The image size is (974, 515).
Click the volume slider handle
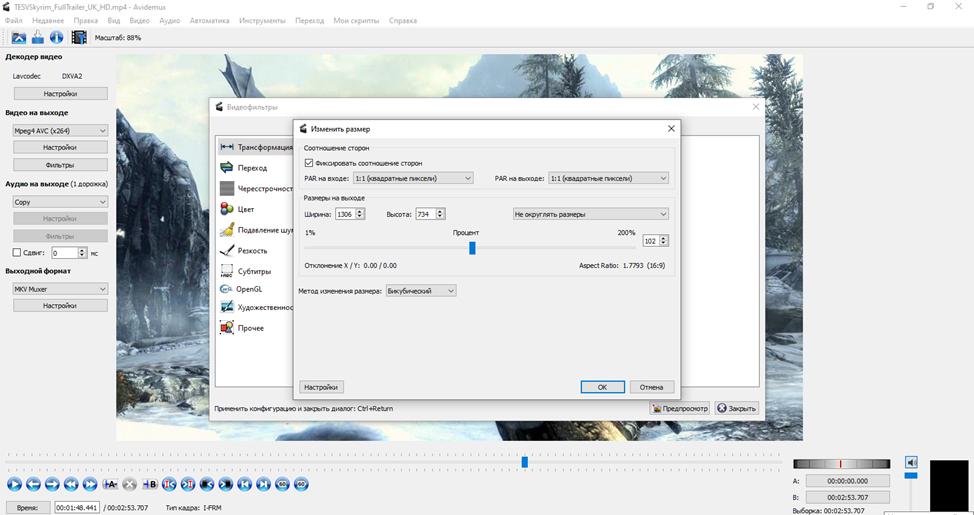(911, 475)
